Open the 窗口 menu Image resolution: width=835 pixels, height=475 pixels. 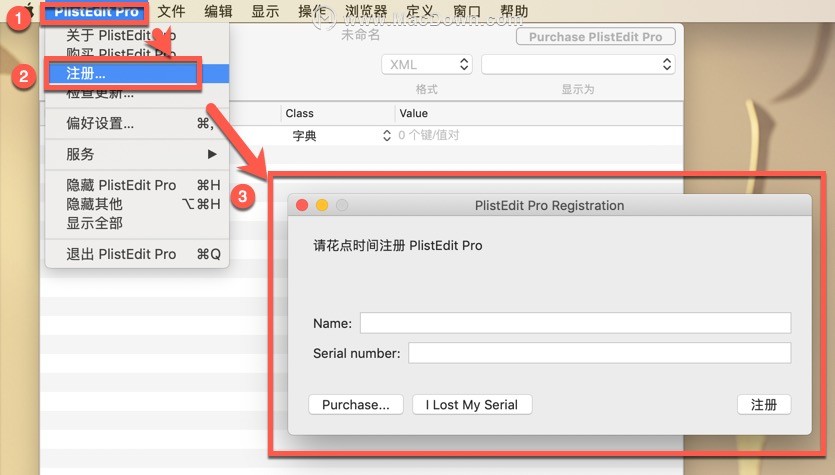point(467,11)
